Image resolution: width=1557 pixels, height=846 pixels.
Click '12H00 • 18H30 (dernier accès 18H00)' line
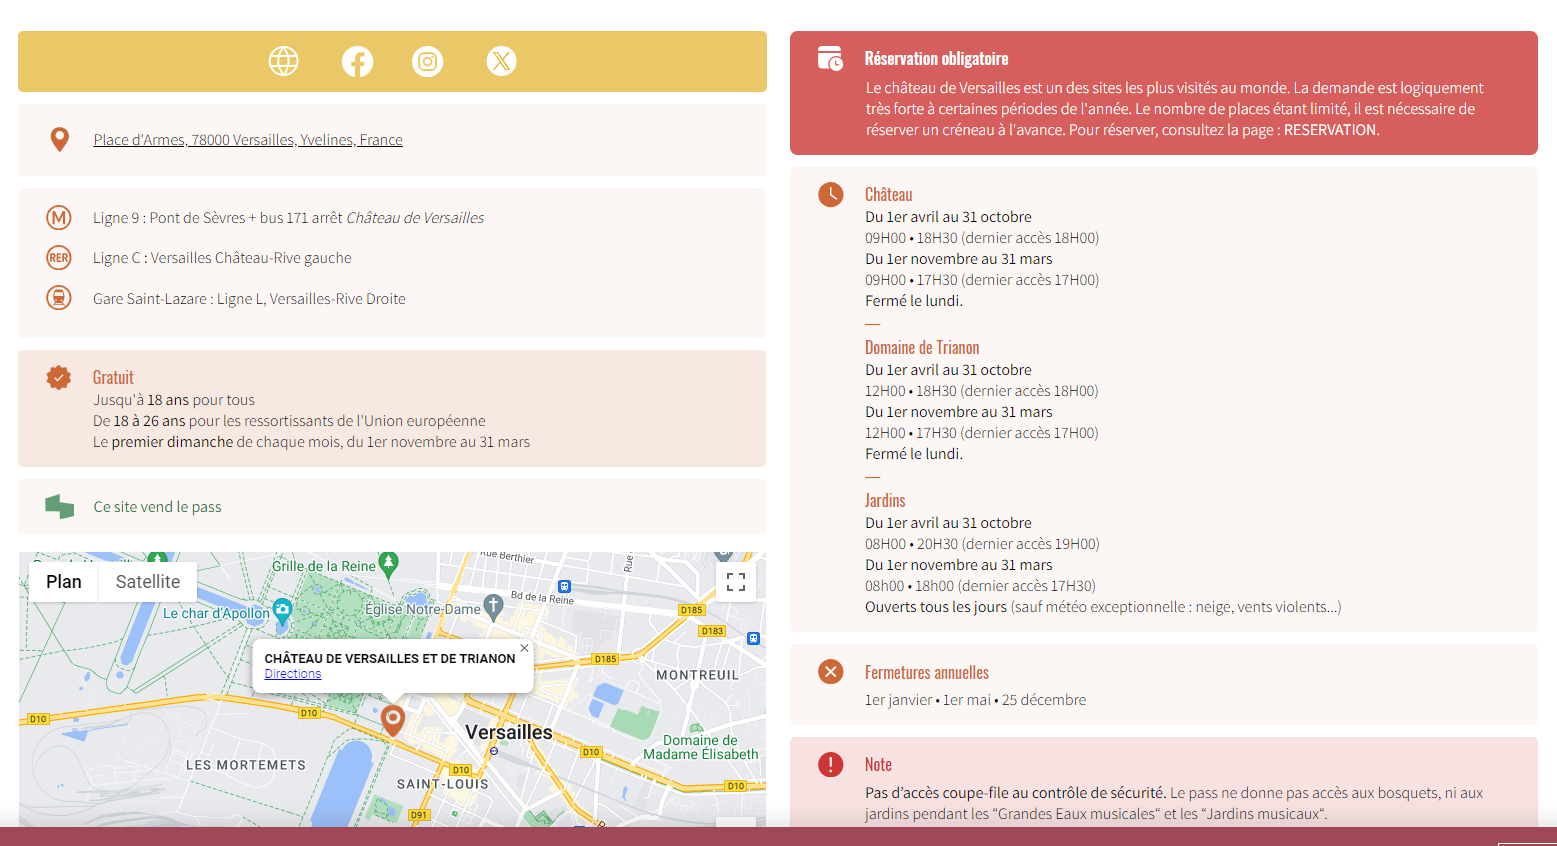[982, 391]
